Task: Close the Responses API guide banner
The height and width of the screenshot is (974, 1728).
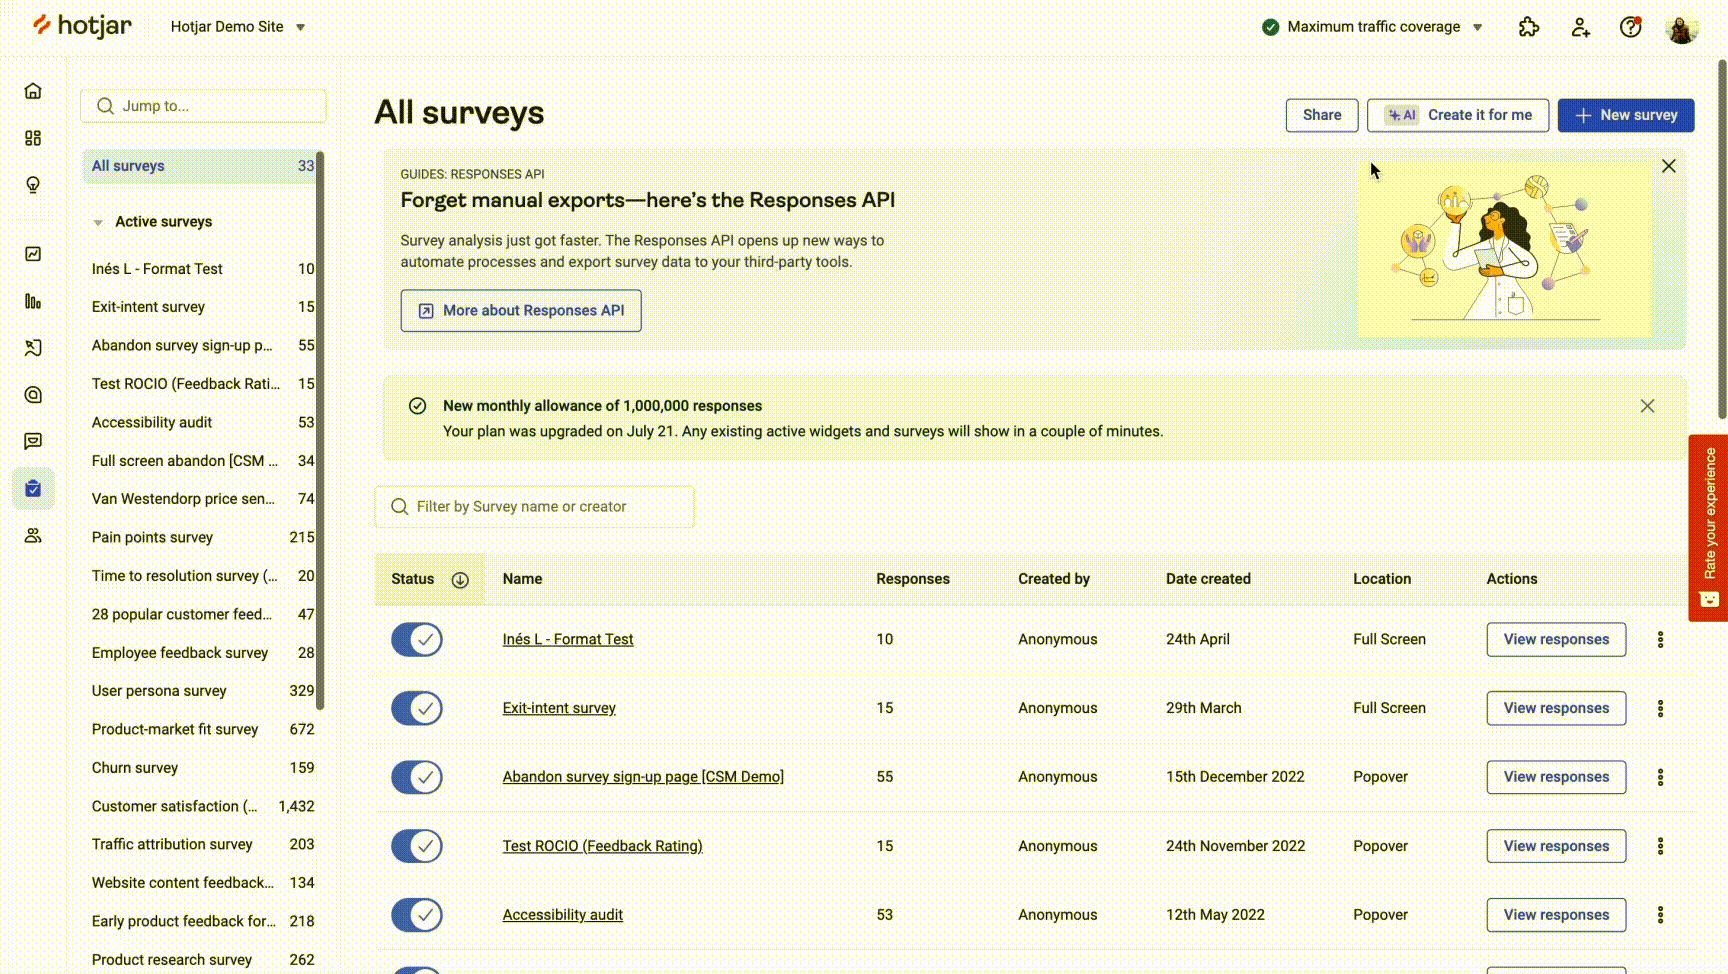Action: (1669, 166)
